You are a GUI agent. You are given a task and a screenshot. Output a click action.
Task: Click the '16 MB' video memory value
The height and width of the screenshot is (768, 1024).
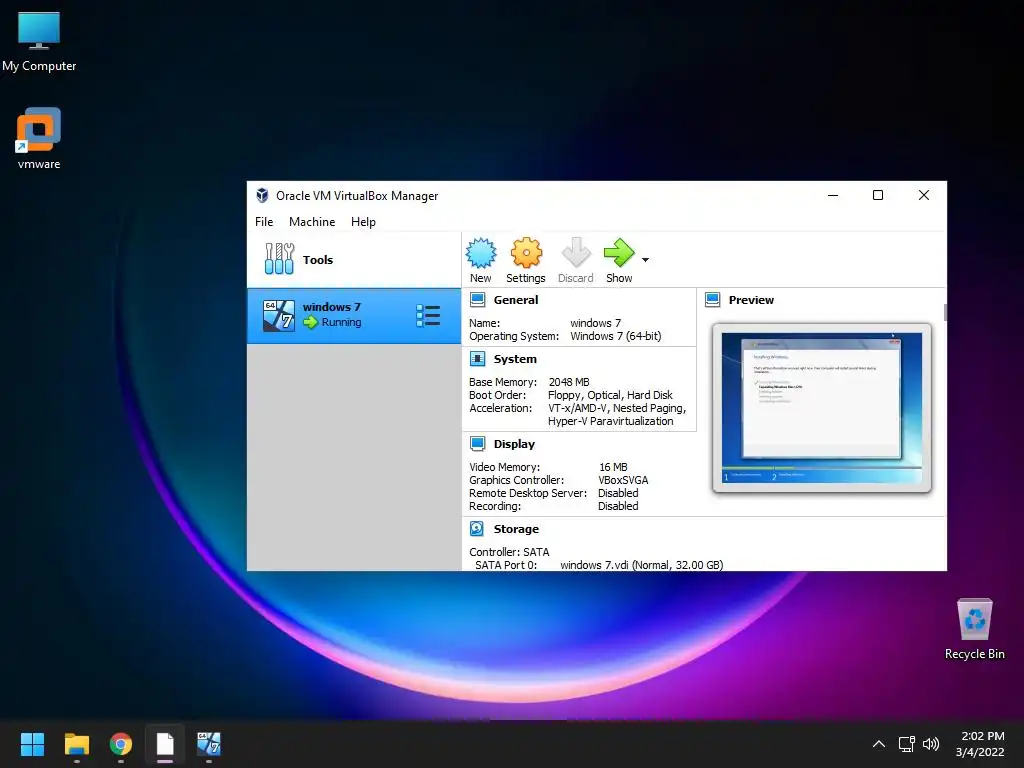tap(613, 467)
